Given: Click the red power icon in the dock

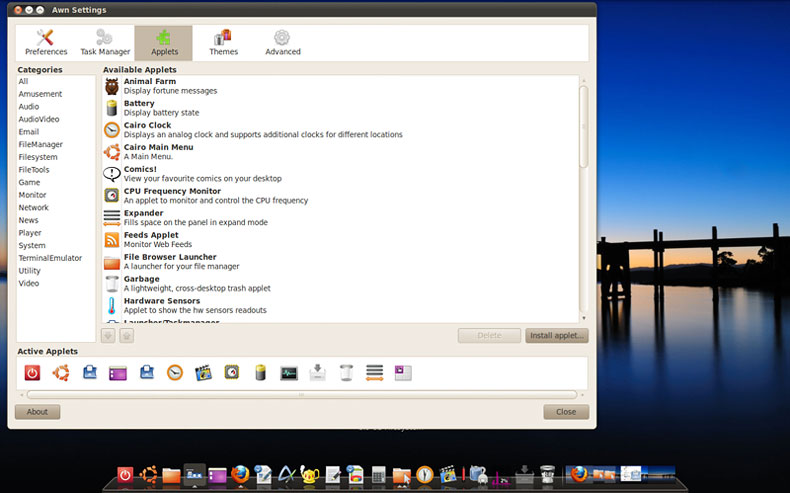Looking at the screenshot, I should coord(125,475).
